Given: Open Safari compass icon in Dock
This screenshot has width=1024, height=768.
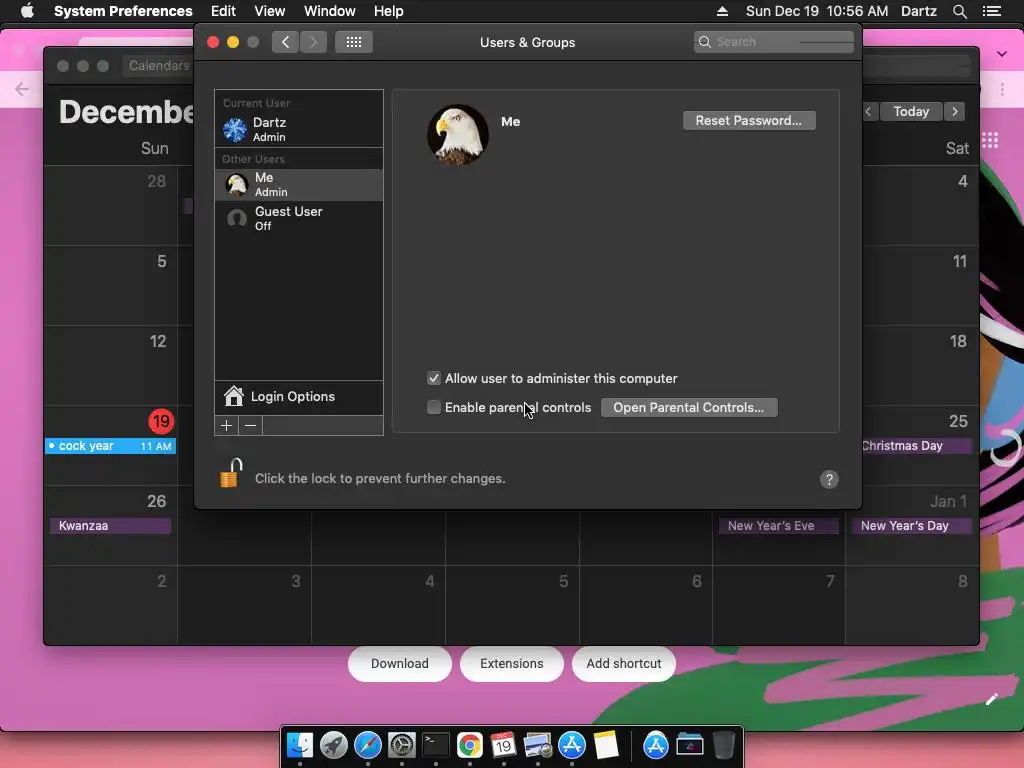Looking at the screenshot, I should (368, 745).
